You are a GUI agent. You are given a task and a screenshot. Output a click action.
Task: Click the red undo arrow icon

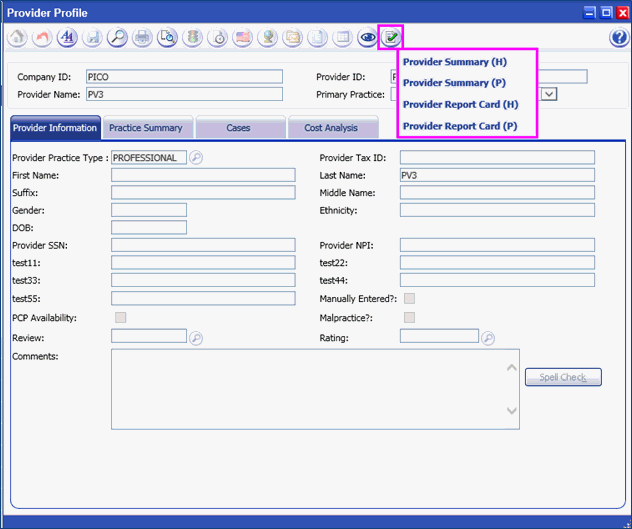42,38
